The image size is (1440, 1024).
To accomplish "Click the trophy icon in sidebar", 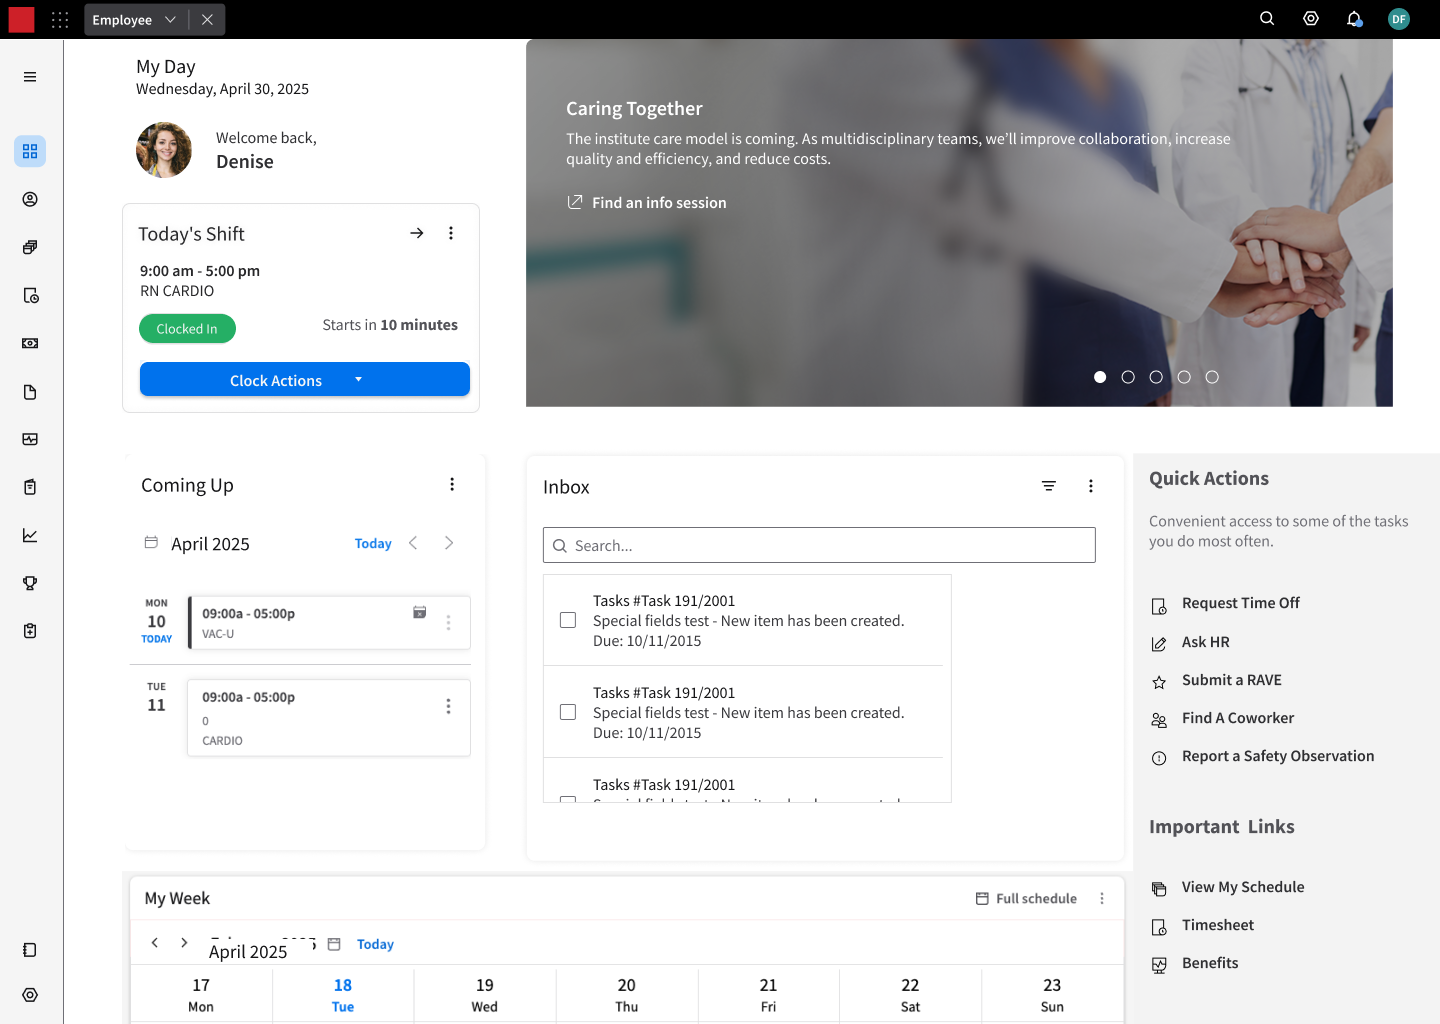I will click(x=30, y=583).
